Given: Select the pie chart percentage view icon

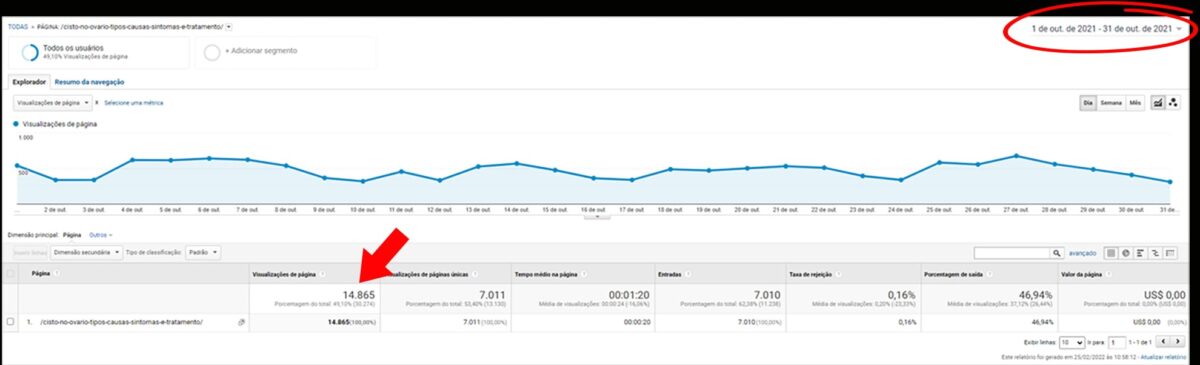Looking at the screenshot, I should (x=1126, y=253).
